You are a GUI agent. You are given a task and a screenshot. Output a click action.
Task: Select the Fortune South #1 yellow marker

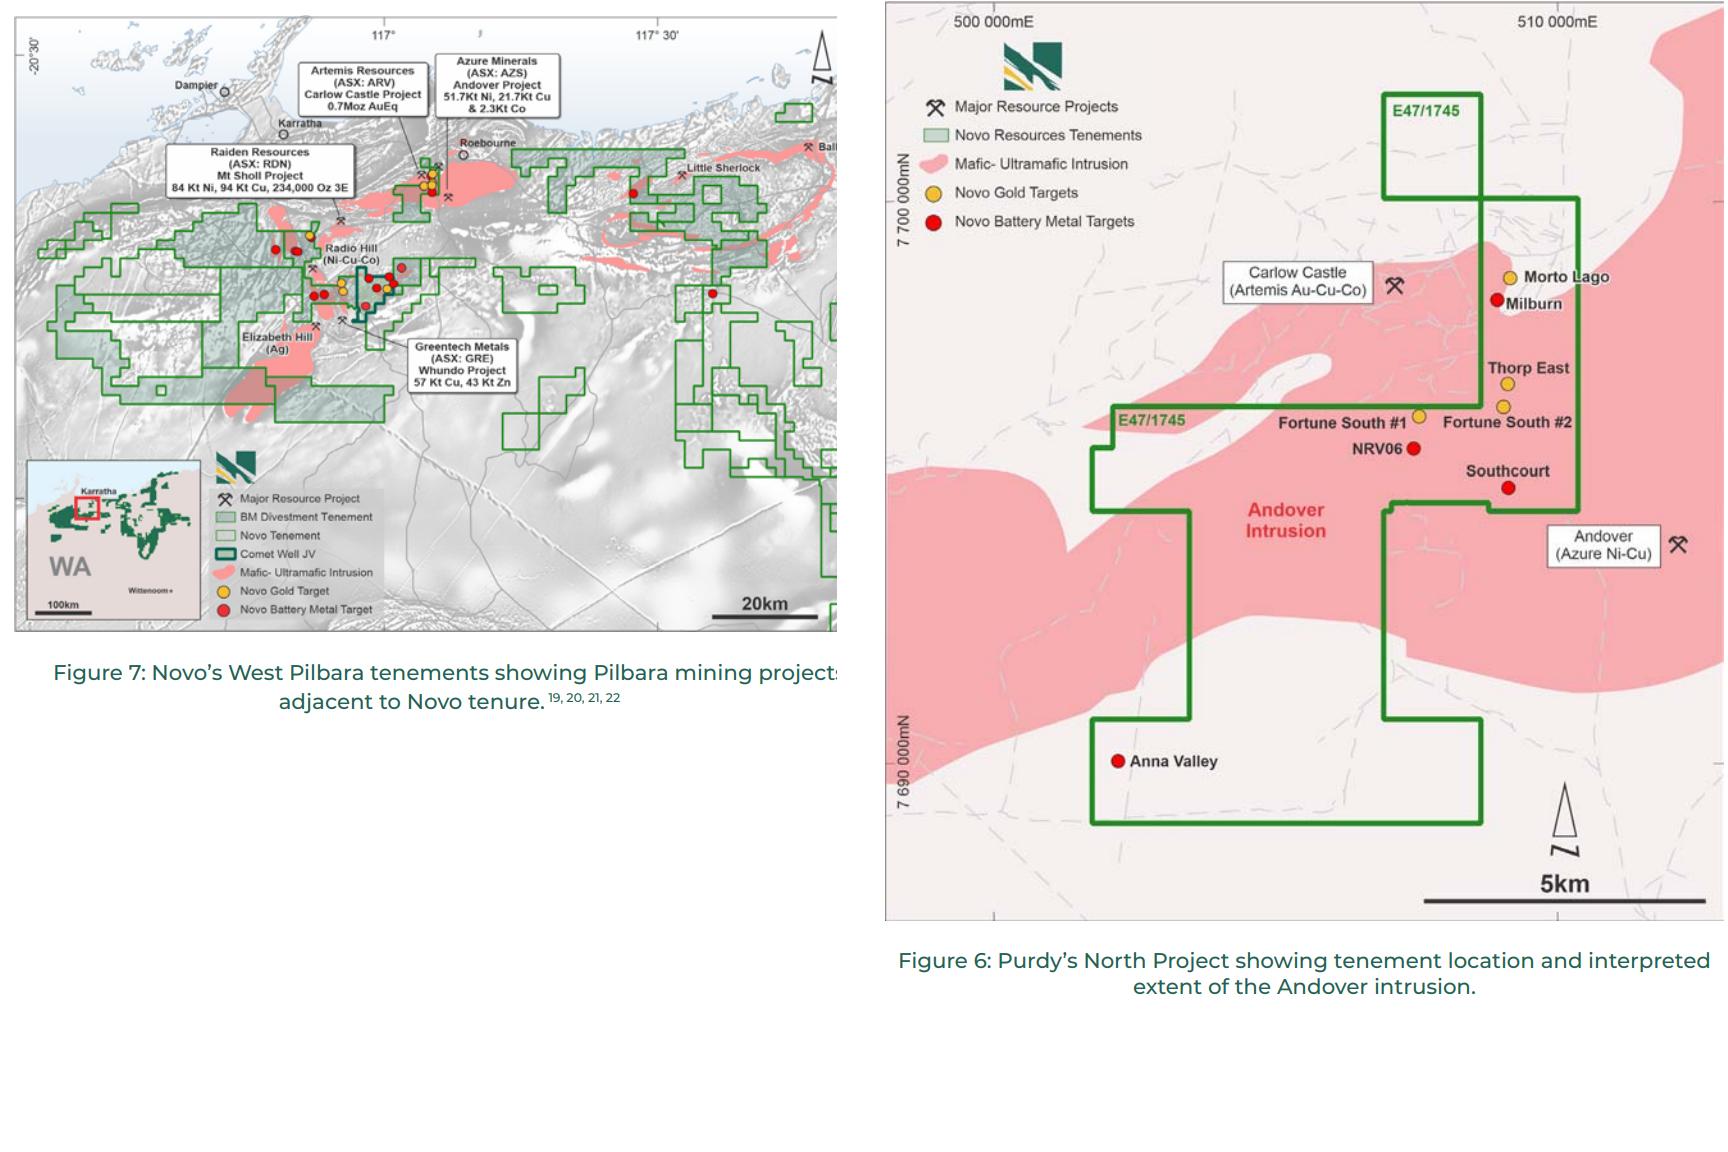click(x=1419, y=416)
